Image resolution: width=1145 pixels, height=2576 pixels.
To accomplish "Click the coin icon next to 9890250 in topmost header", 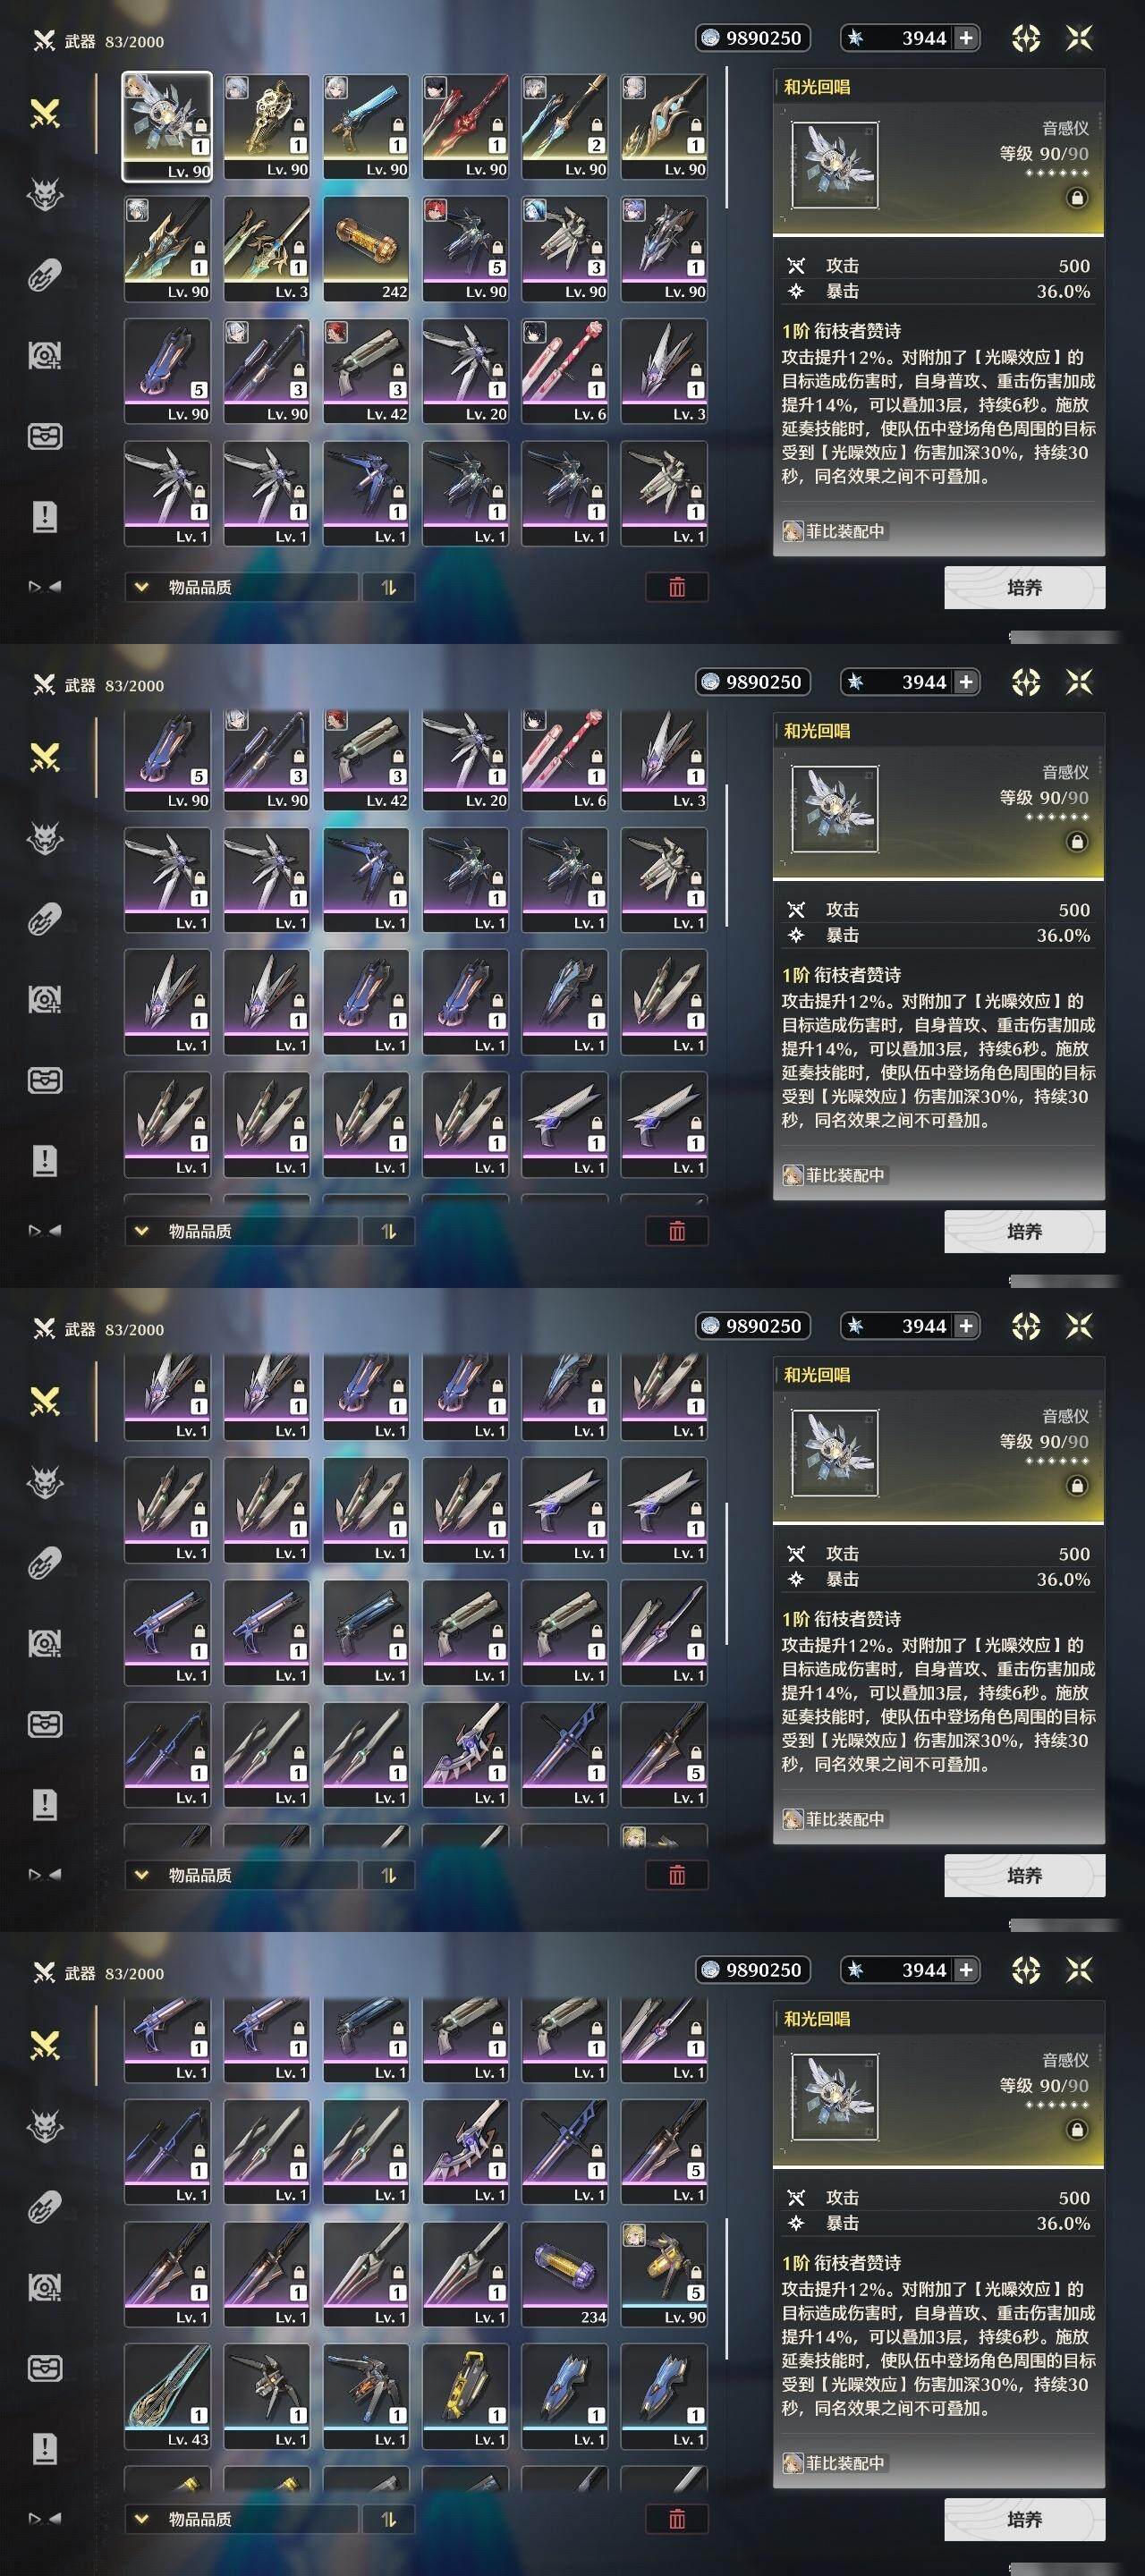I will pos(710,38).
